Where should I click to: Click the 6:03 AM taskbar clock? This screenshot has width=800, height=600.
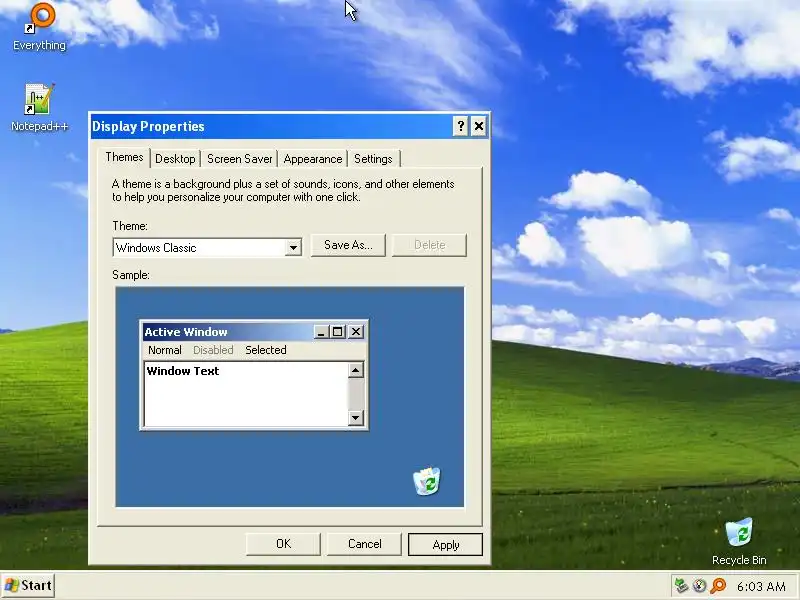point(761,587)
